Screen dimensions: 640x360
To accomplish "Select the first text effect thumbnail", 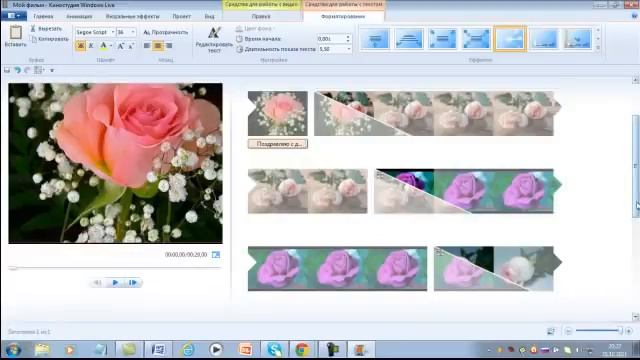I will tap(375, 39).
